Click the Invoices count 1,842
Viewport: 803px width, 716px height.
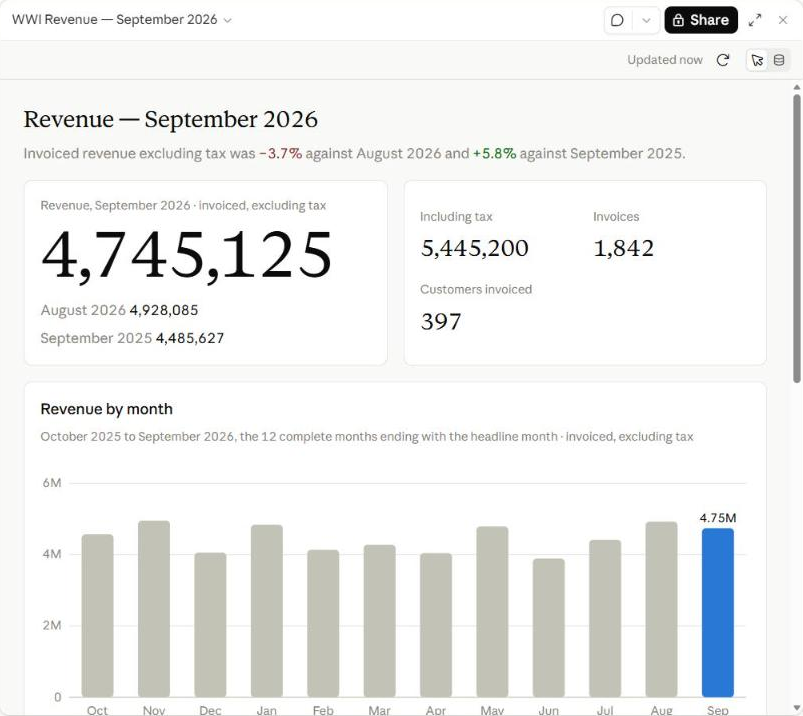tap(623, 248)
